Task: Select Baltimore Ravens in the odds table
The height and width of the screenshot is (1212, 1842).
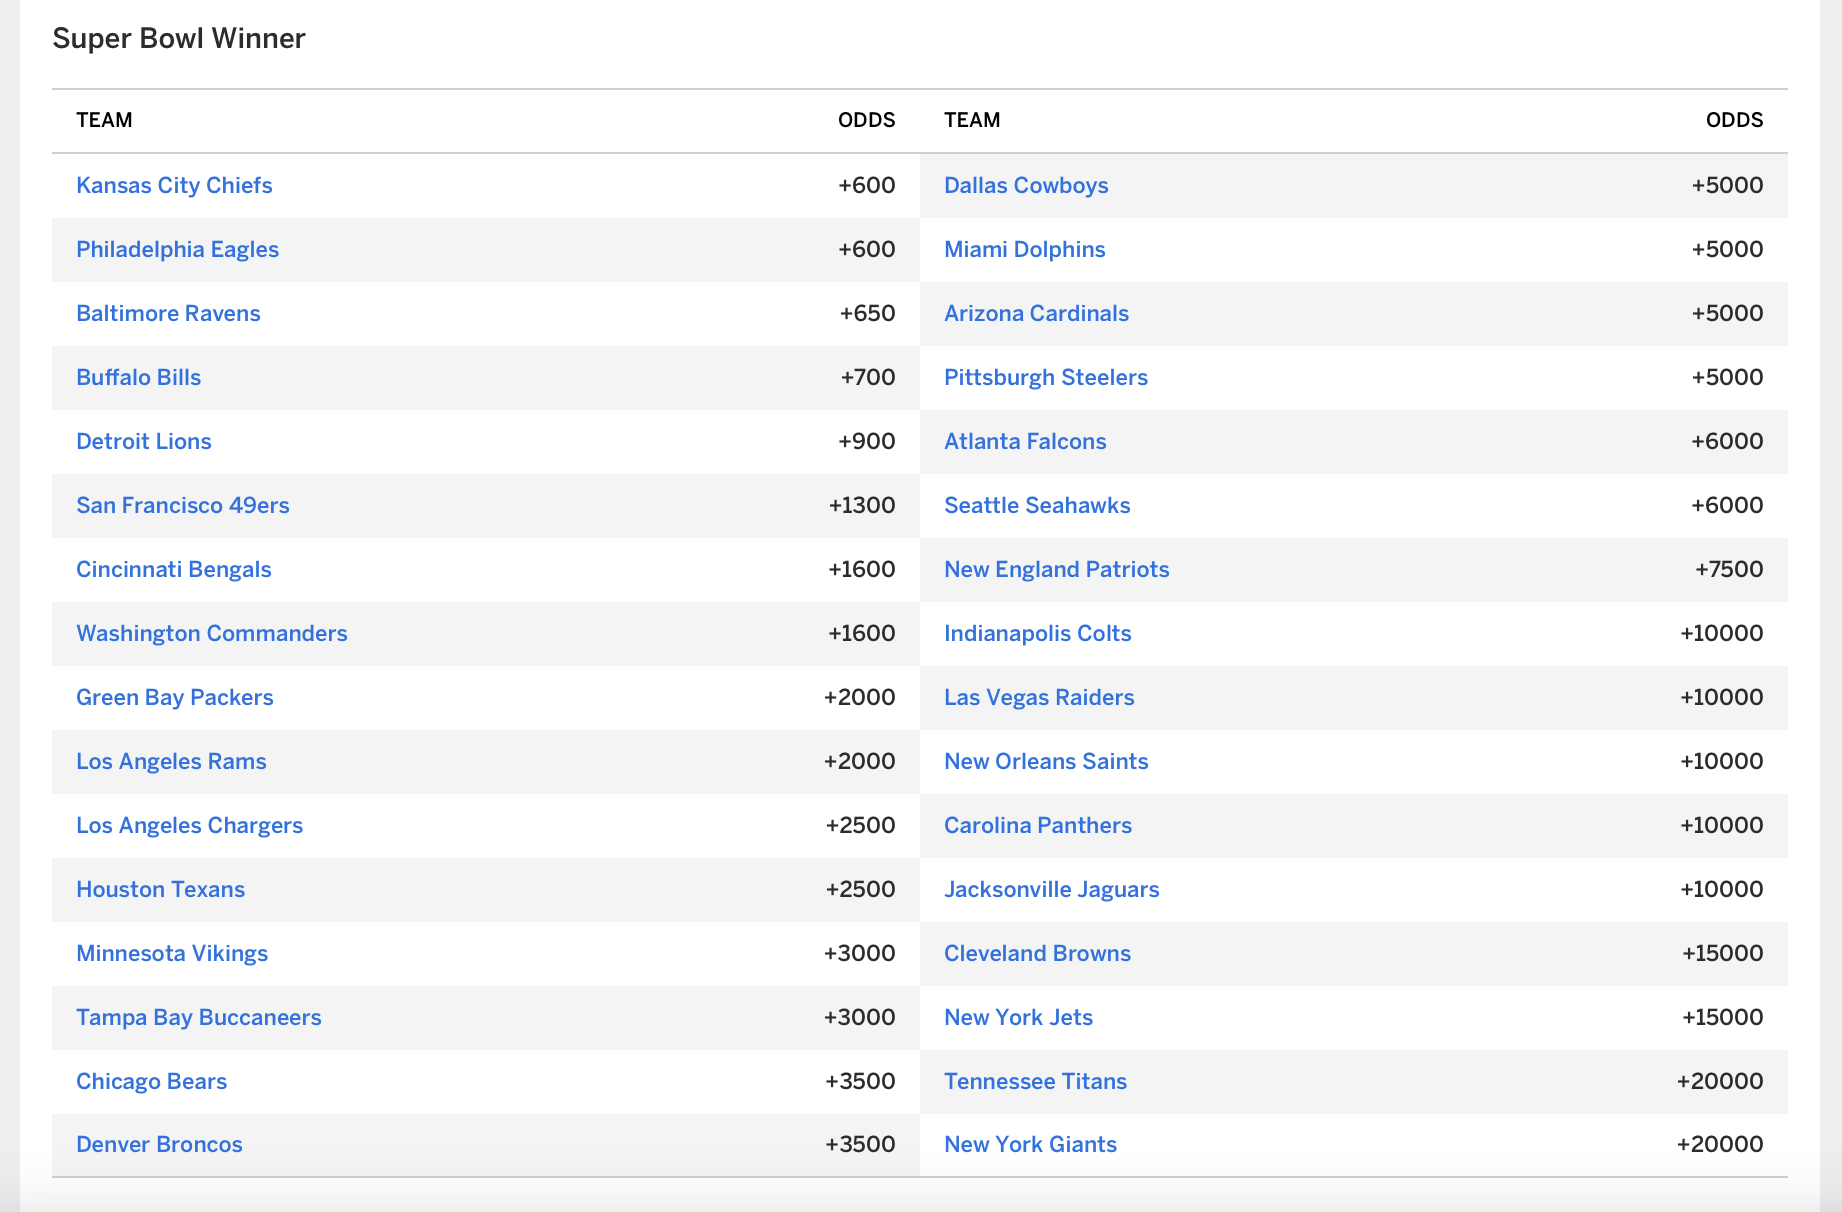Action: (x=168, y=313)
